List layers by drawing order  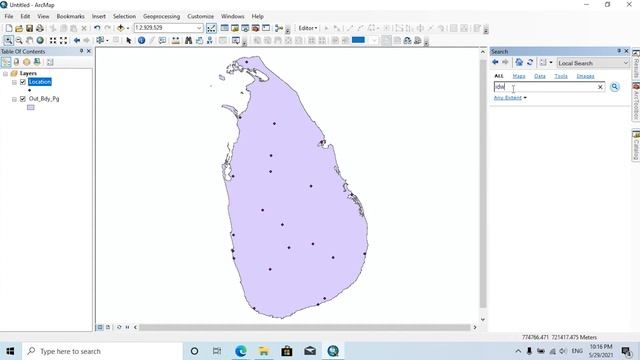[6, 62]
